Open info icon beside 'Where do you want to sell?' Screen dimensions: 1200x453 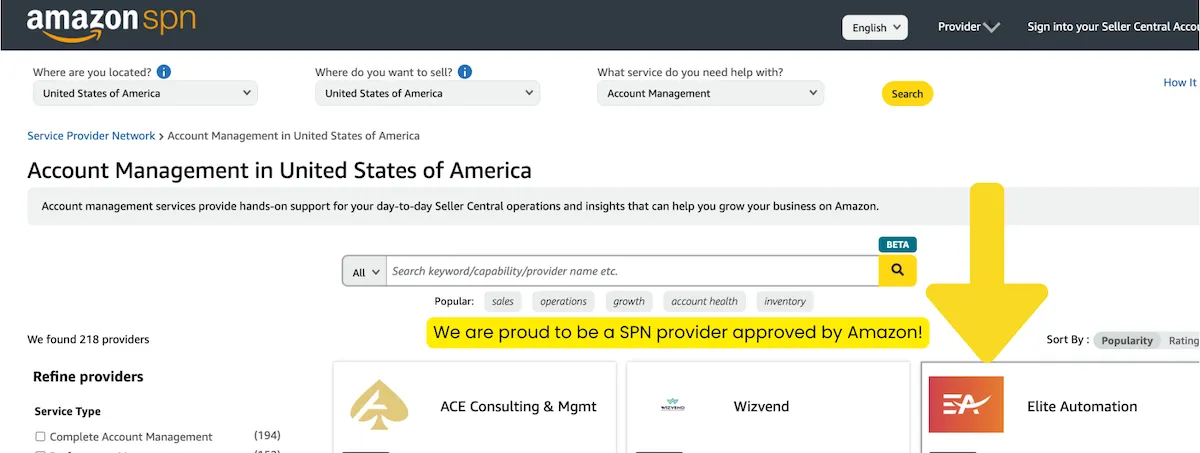coord(465,72)
